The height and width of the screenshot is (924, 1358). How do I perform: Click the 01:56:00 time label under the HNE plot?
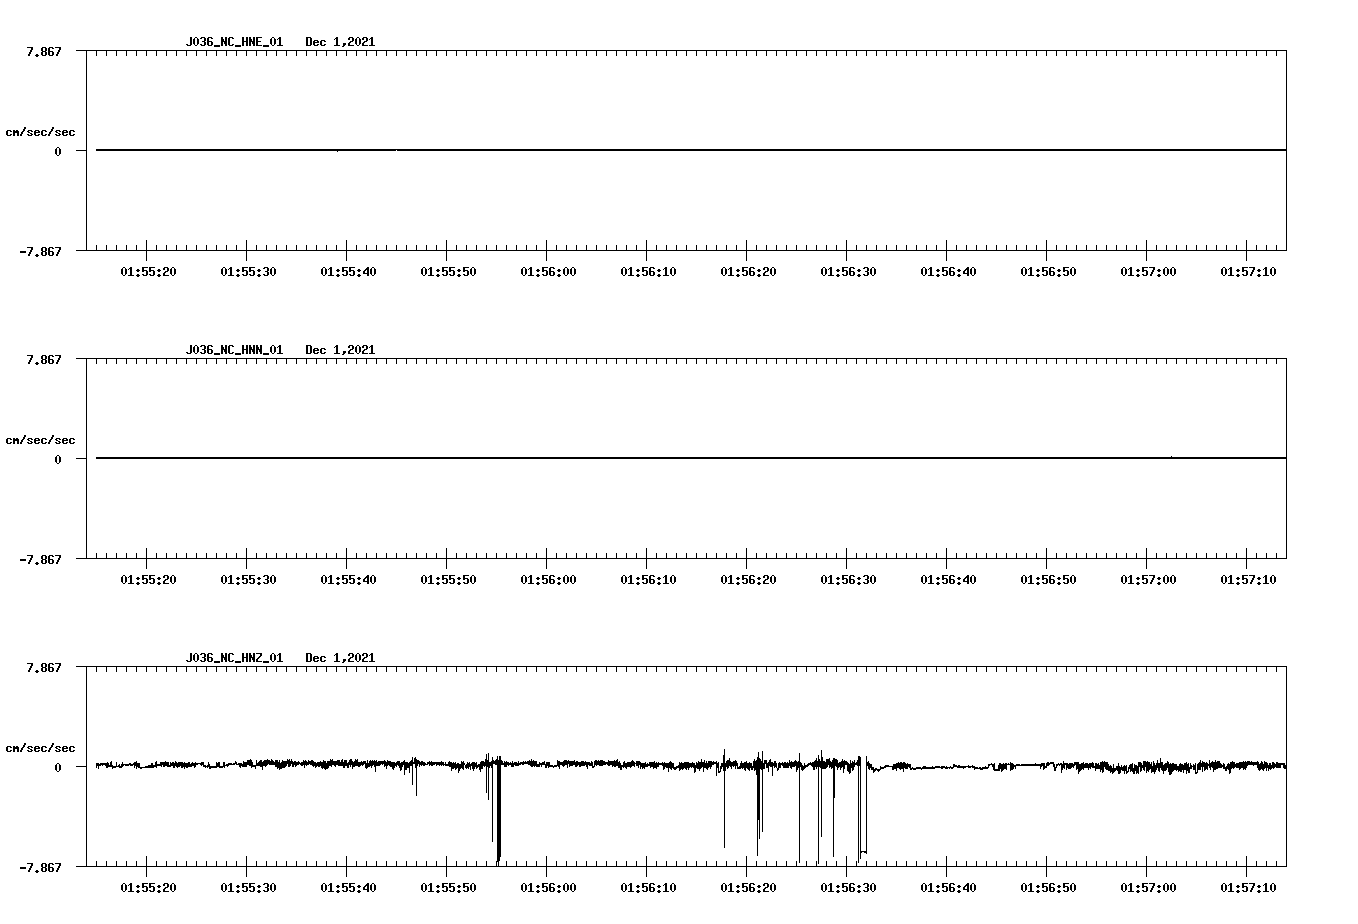548,272
